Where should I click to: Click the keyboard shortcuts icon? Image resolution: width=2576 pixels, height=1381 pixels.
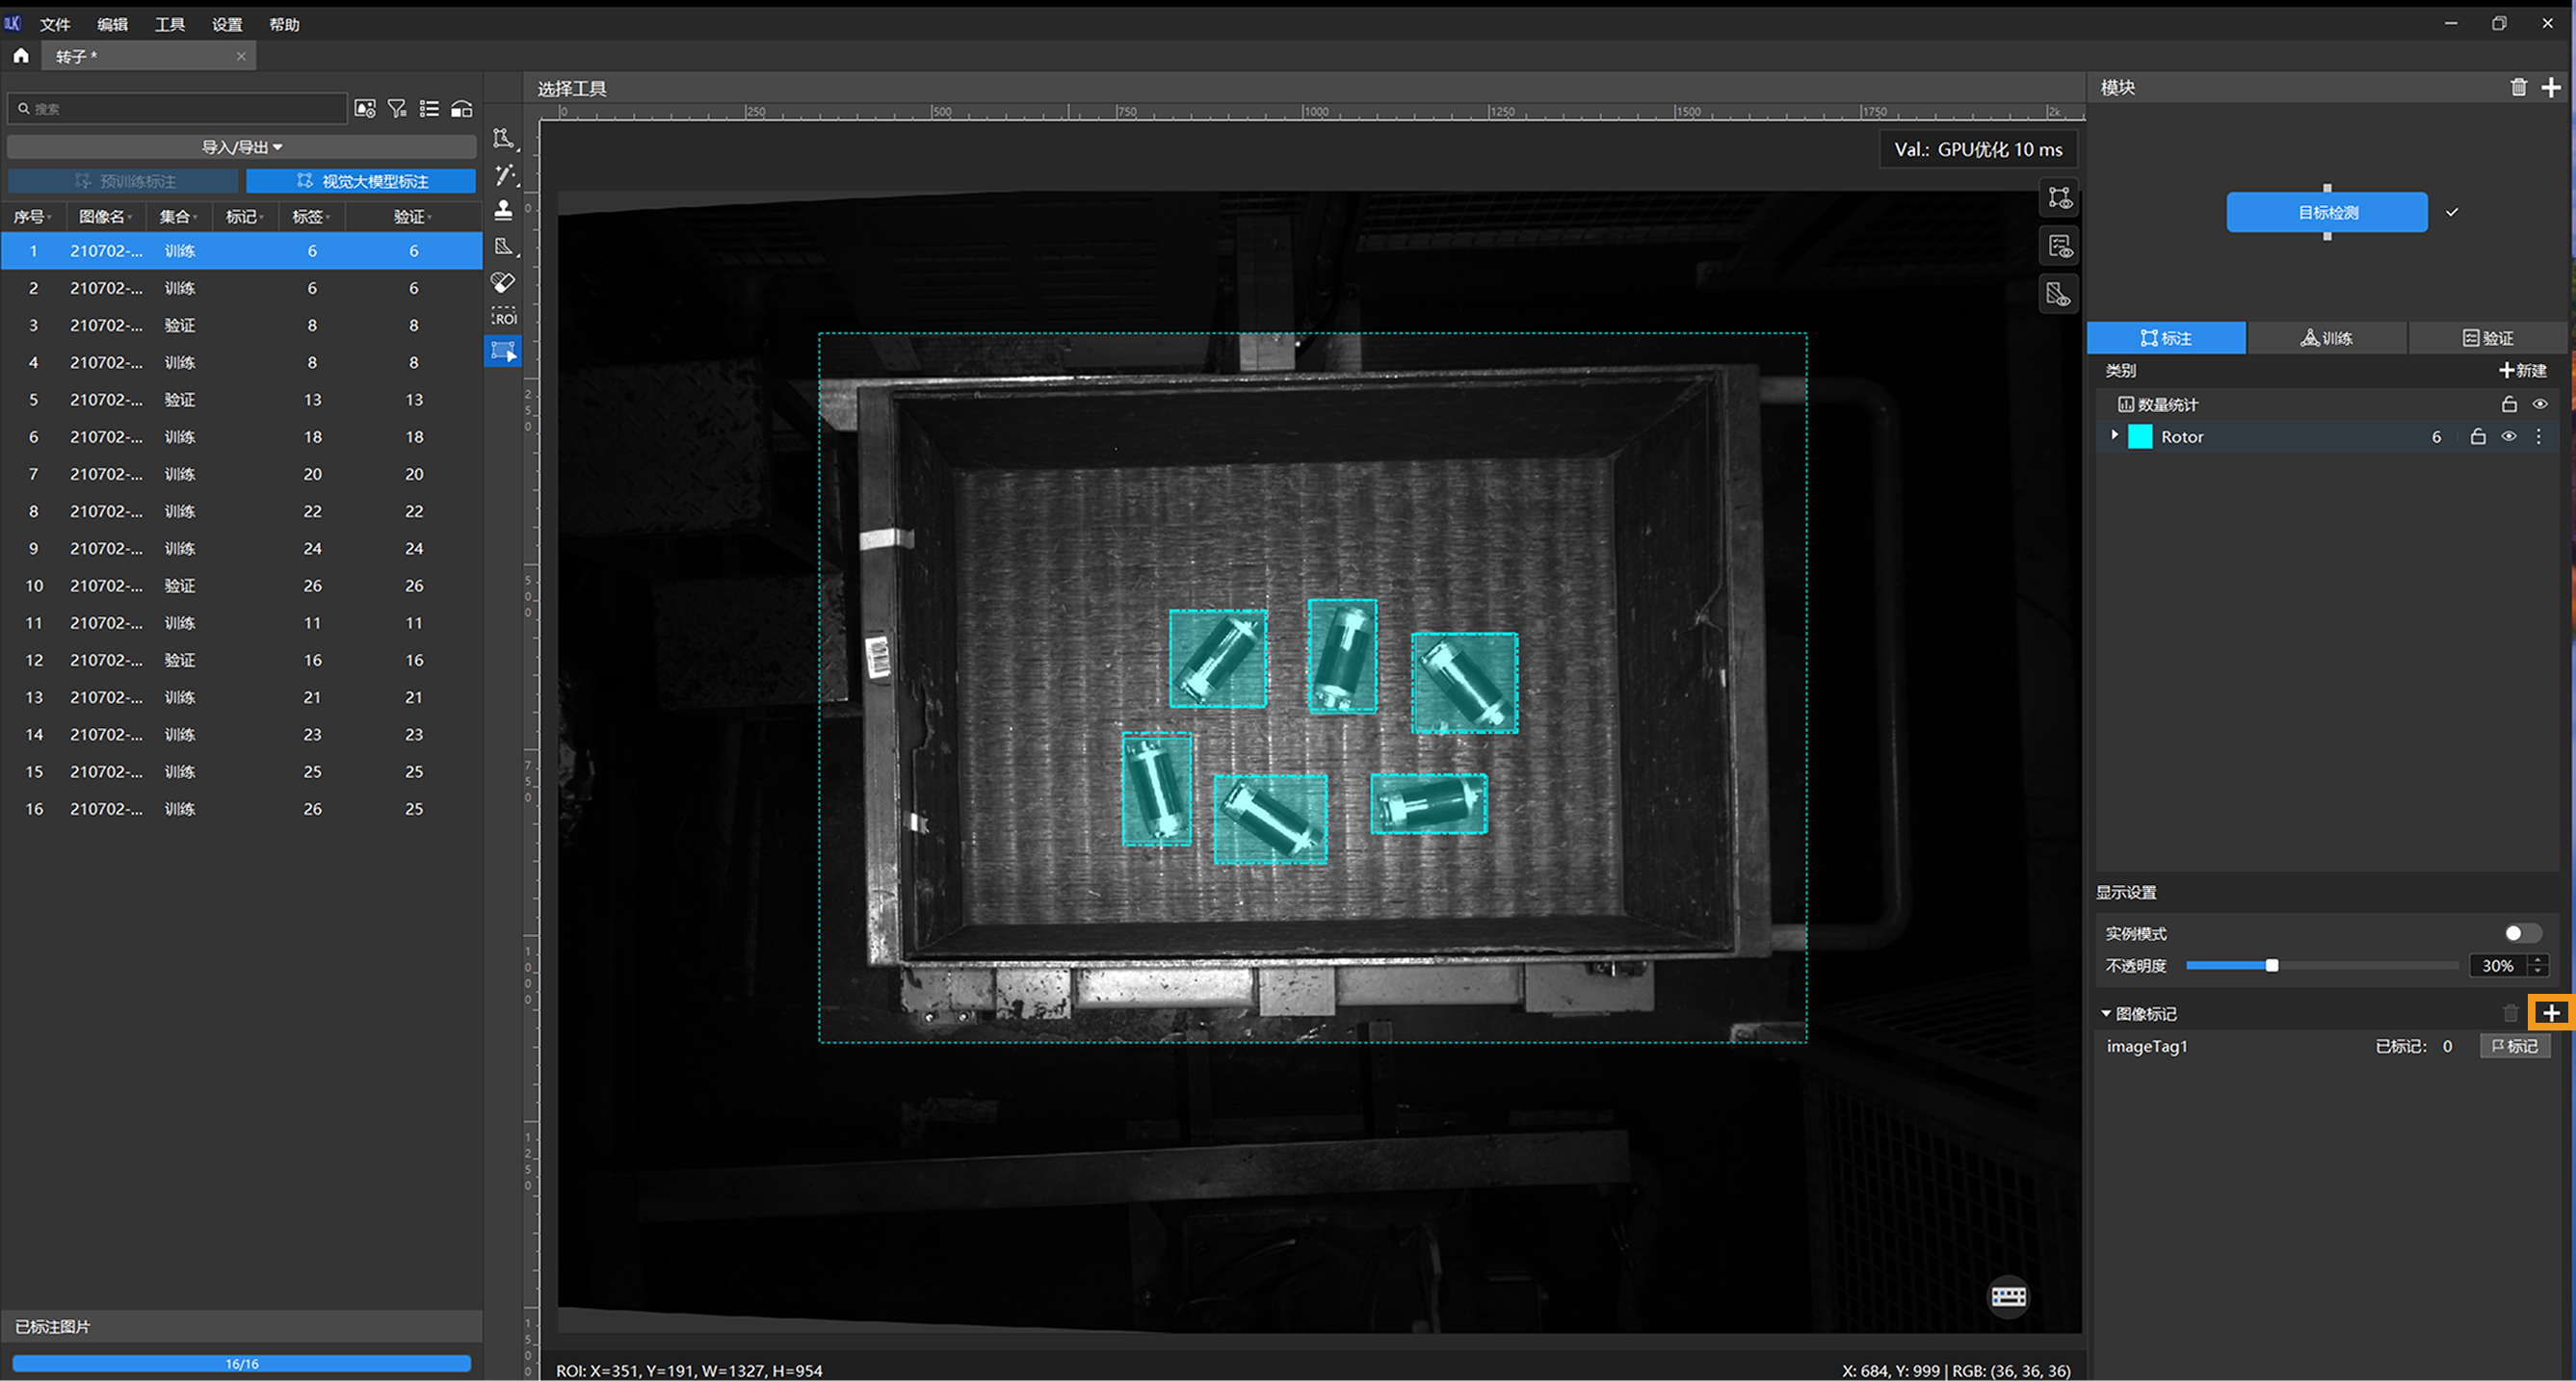click(x=2008, y=1297)
